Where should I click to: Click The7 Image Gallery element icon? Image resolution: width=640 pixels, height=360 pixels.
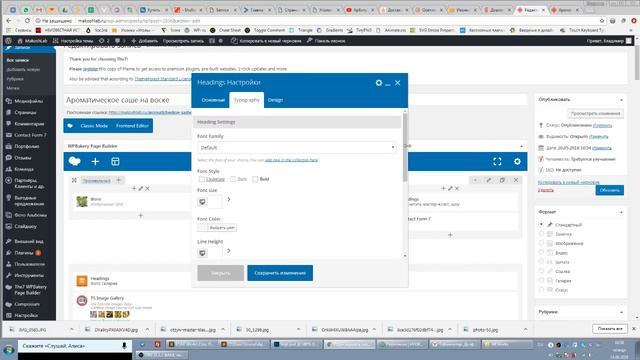pos(82,301)
